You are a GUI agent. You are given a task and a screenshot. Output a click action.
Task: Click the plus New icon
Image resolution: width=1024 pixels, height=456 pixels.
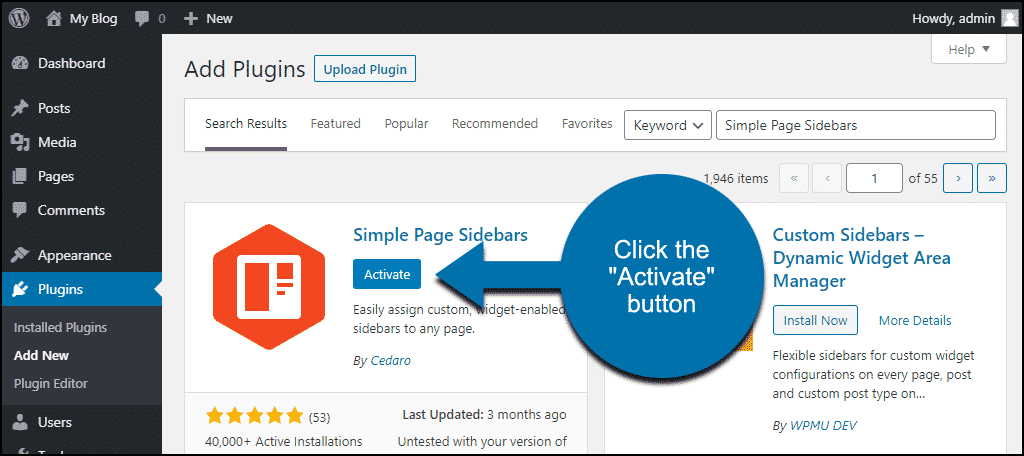click(191, 19)
